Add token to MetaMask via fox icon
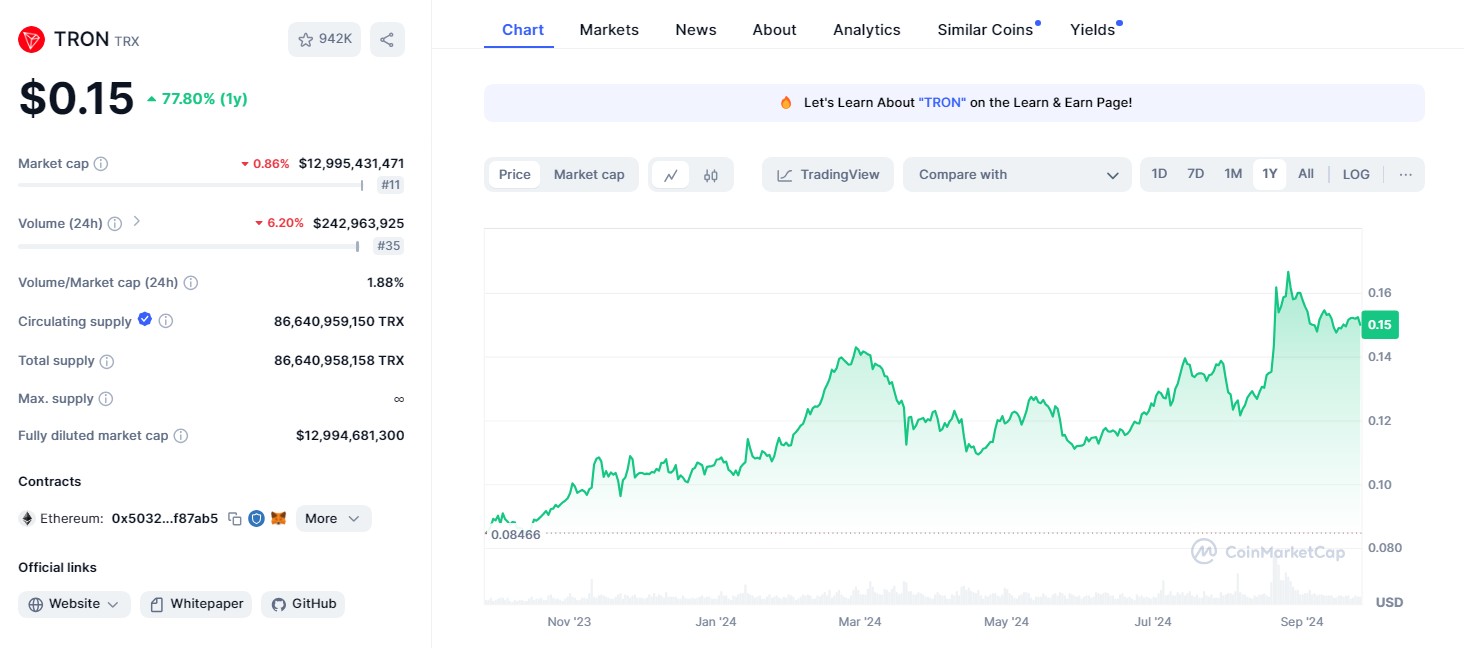 (281, 519)
